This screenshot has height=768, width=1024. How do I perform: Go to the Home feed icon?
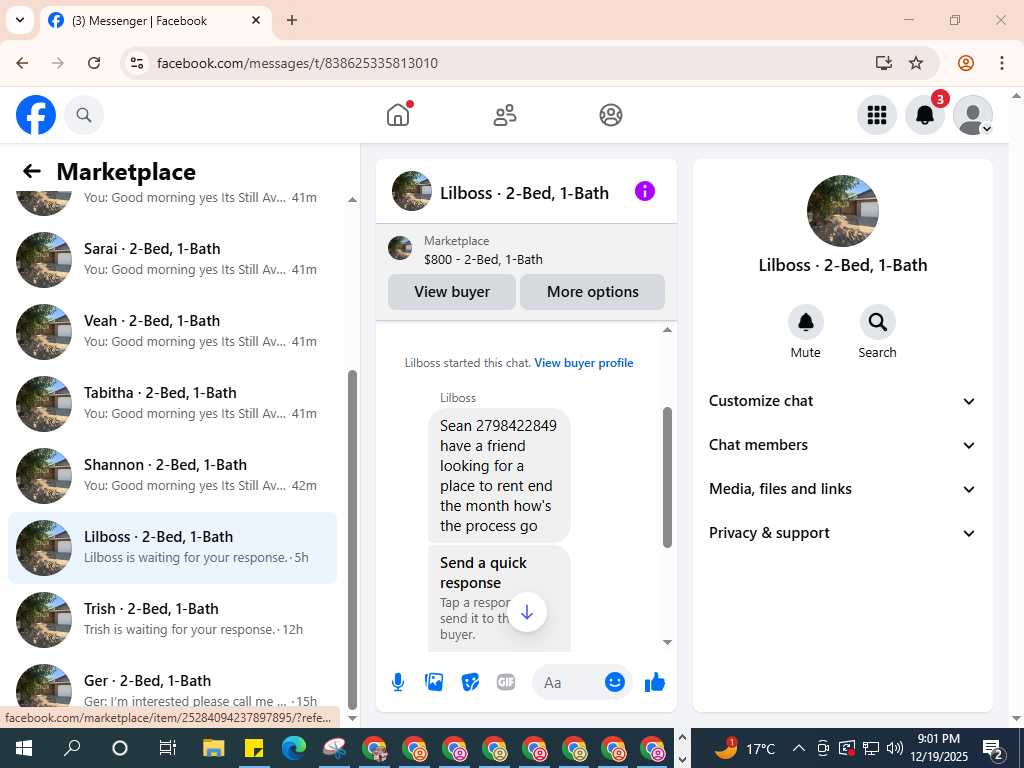(x=398, y=115)
